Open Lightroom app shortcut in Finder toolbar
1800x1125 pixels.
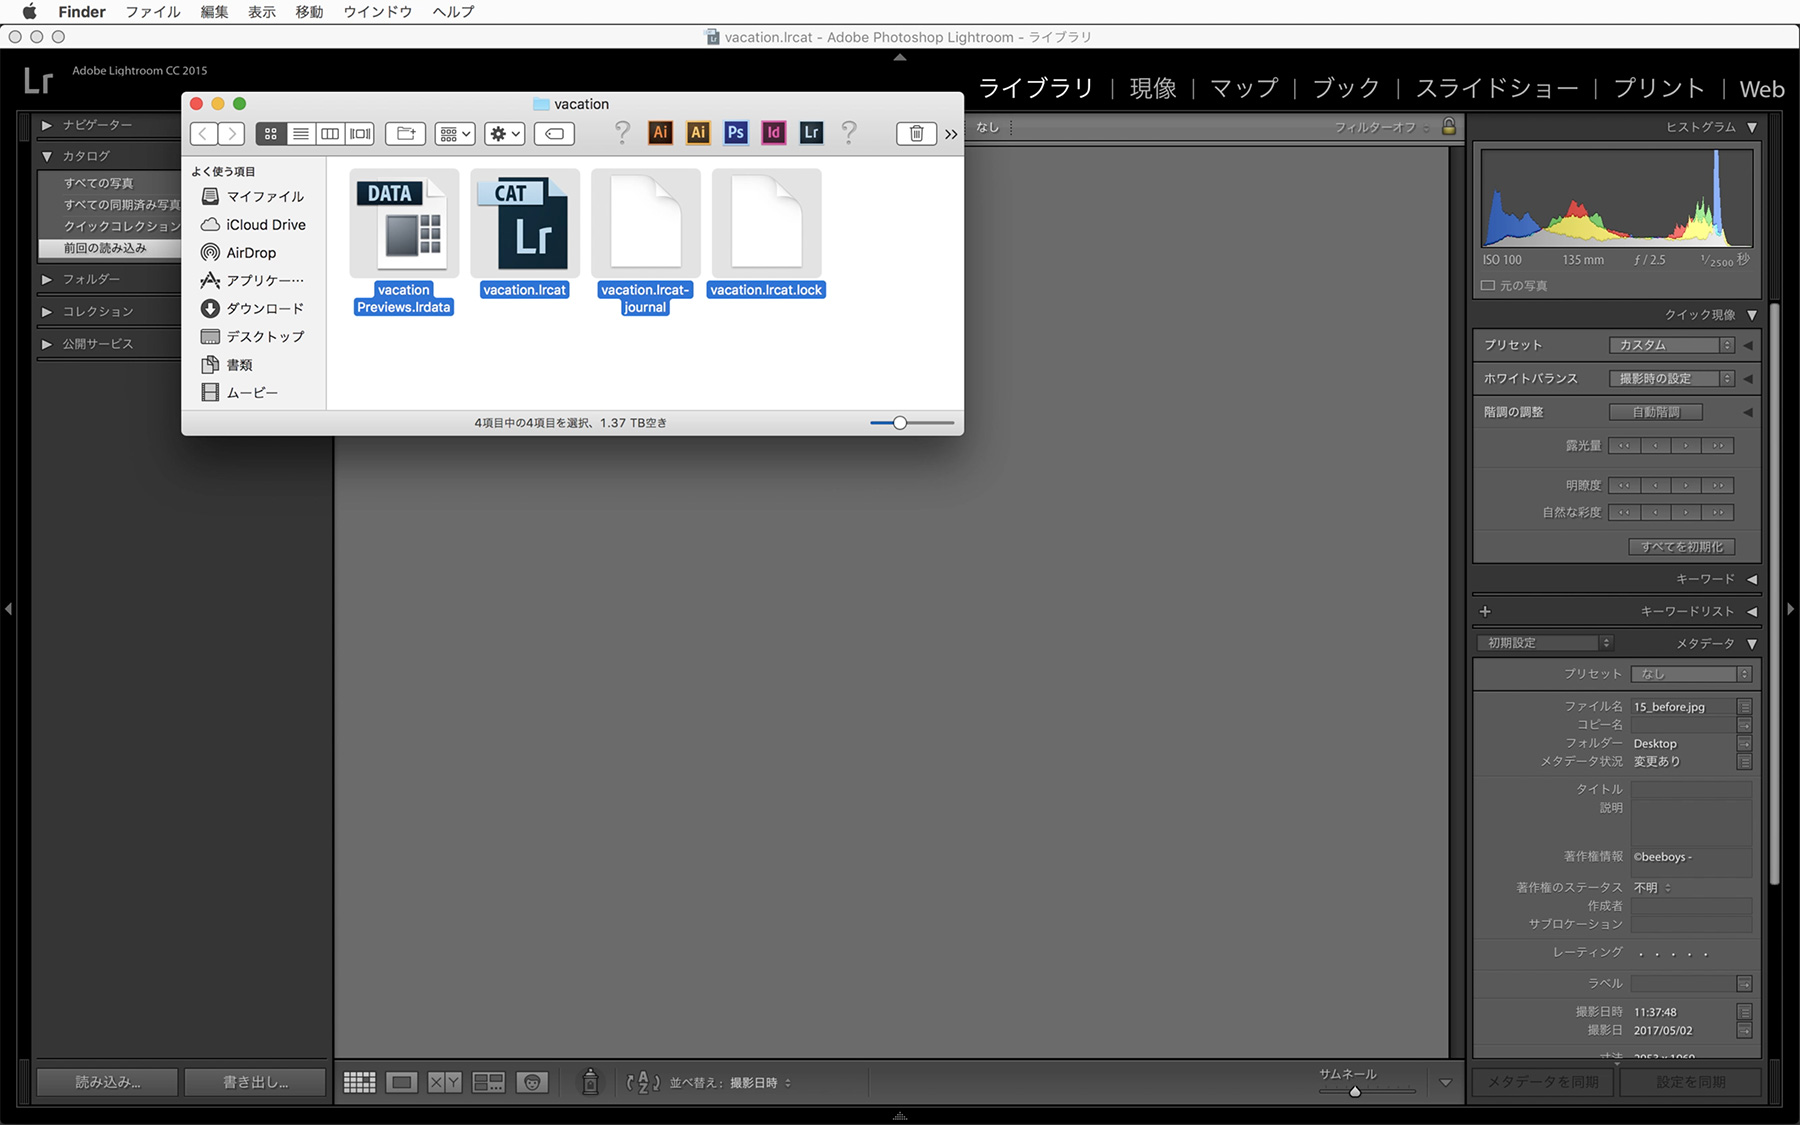point(811,132)
